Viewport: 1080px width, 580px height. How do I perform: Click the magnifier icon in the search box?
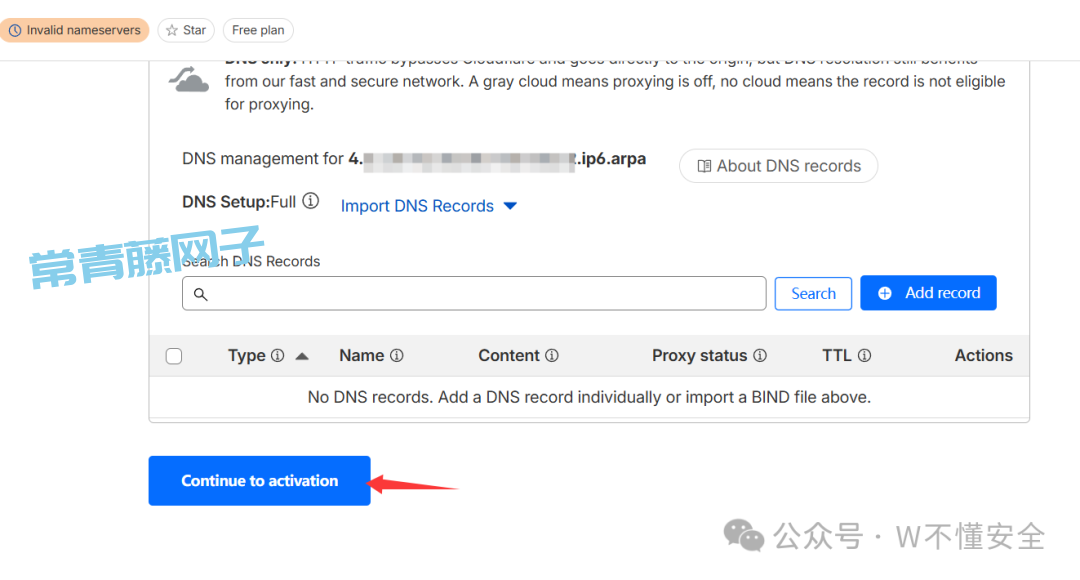[x=200, y=294]
